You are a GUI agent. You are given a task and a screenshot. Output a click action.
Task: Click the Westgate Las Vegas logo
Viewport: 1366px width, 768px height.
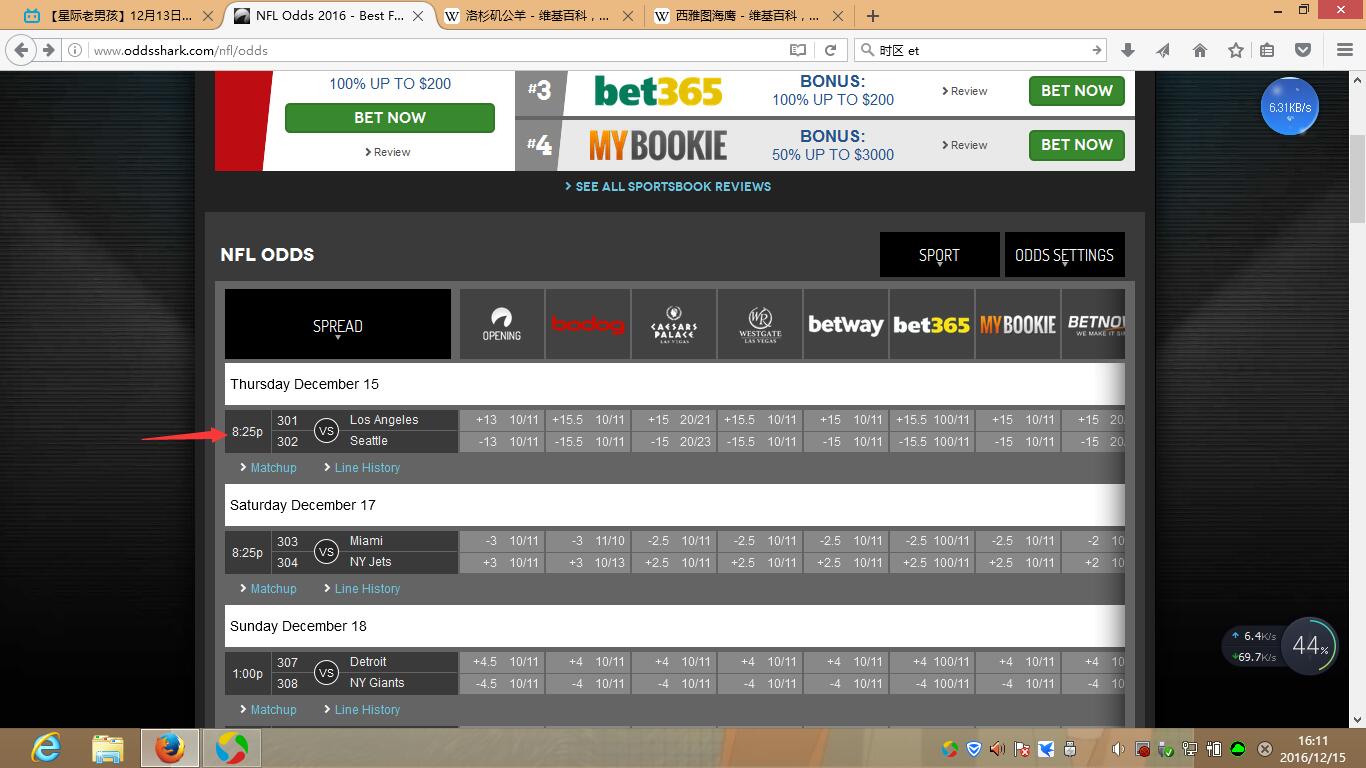click(x=760, y=325)
